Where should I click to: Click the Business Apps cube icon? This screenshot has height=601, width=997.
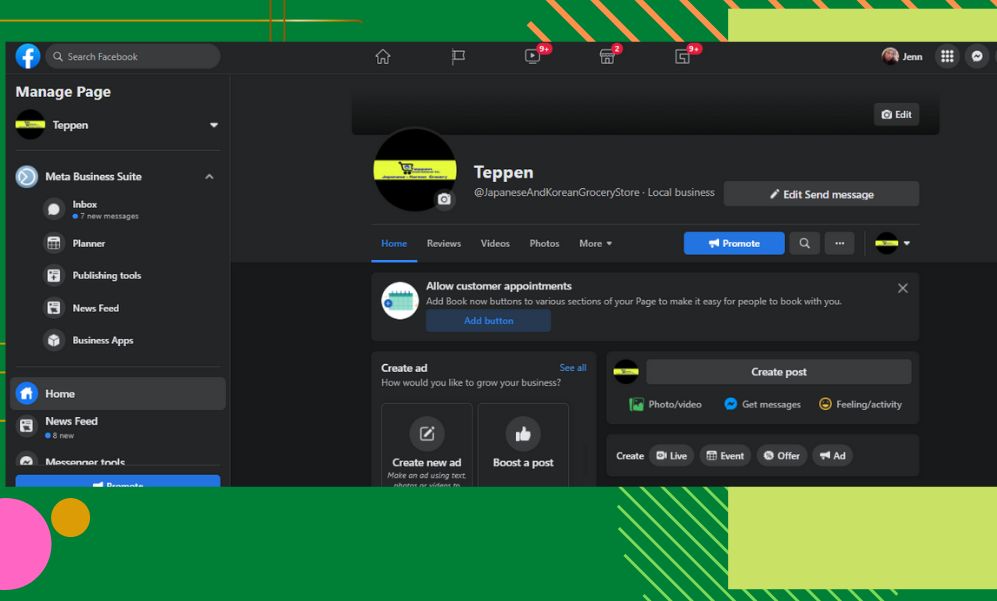click(54, 340)
